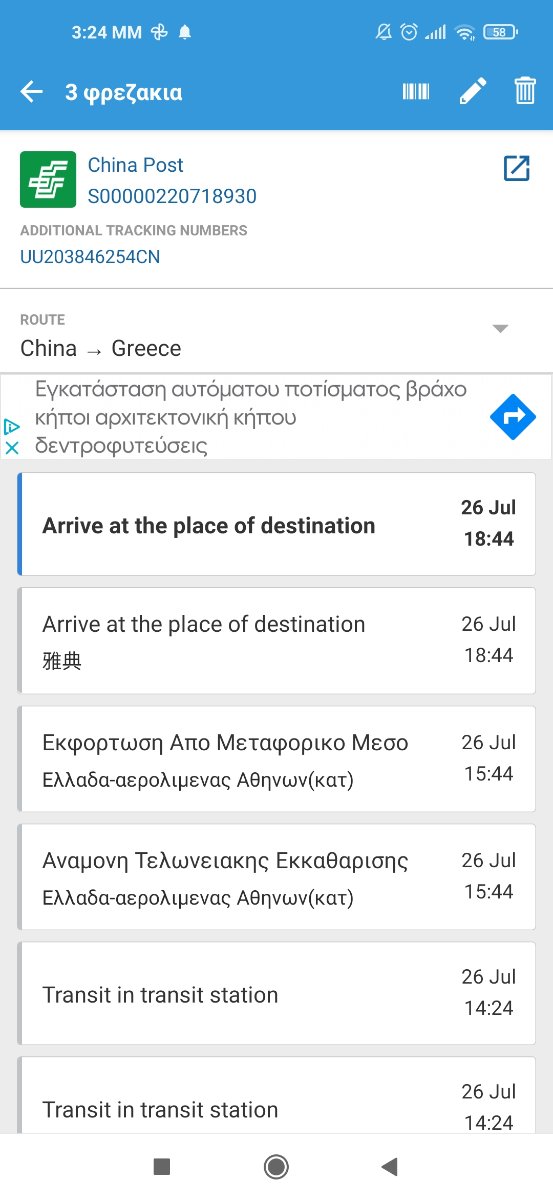
Task: Tap the Android home circle button
Action: tap(276, 1166)
